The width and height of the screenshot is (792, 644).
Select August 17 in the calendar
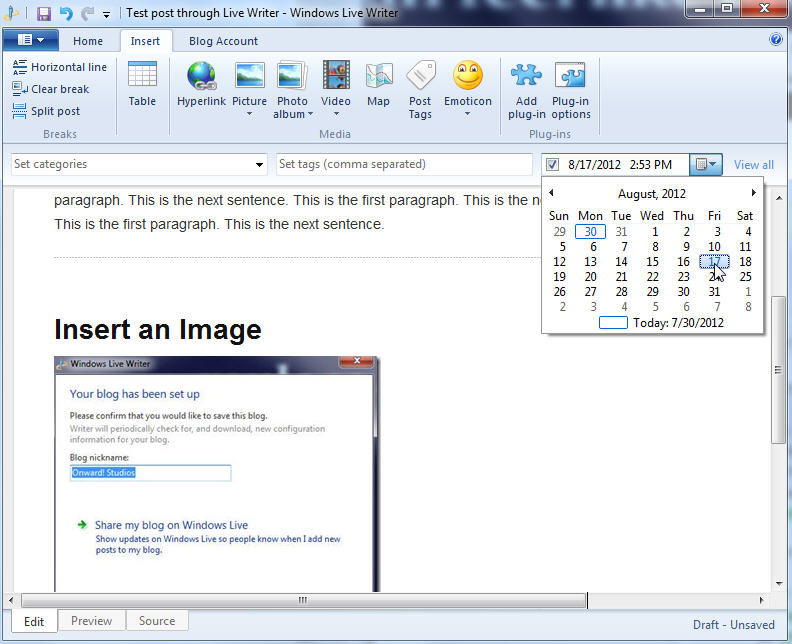714,262
